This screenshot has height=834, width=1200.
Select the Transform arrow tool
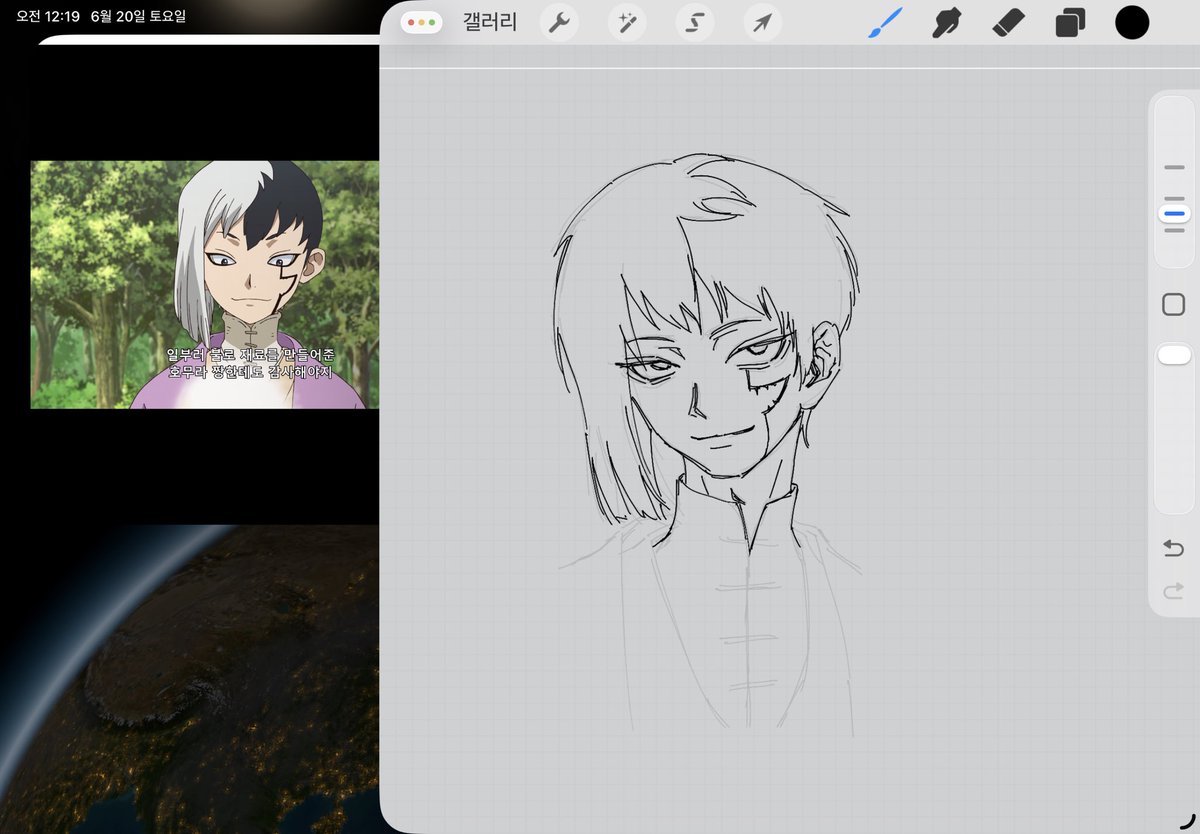(x=763, y=22)
